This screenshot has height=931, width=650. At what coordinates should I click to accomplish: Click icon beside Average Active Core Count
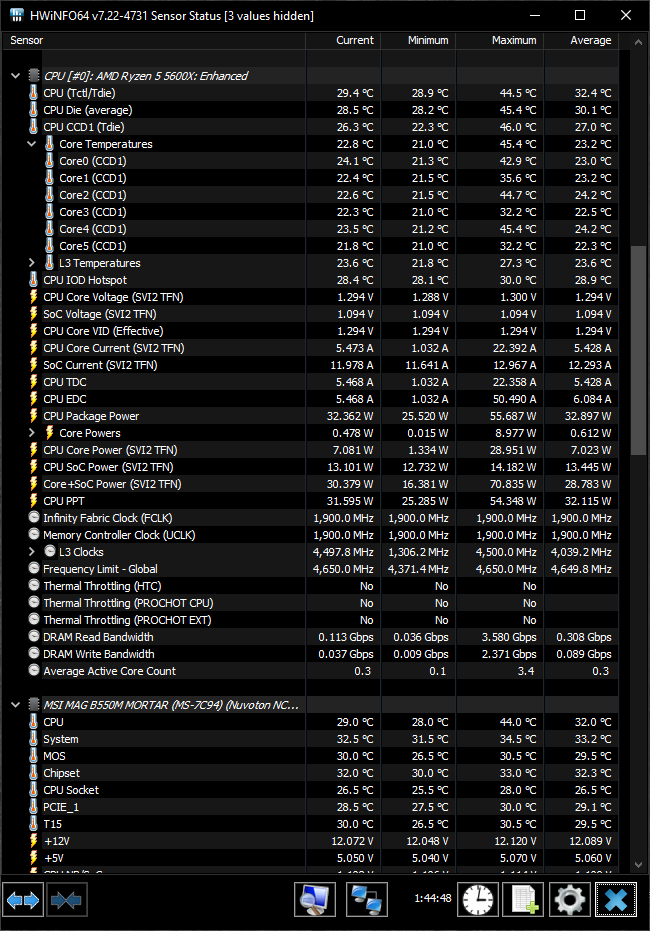click(34, 670)
